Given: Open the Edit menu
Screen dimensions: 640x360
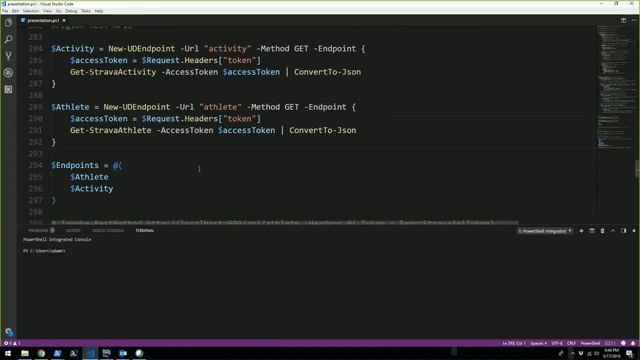Looking at the screenshot, I should click(x=16, y=11).
